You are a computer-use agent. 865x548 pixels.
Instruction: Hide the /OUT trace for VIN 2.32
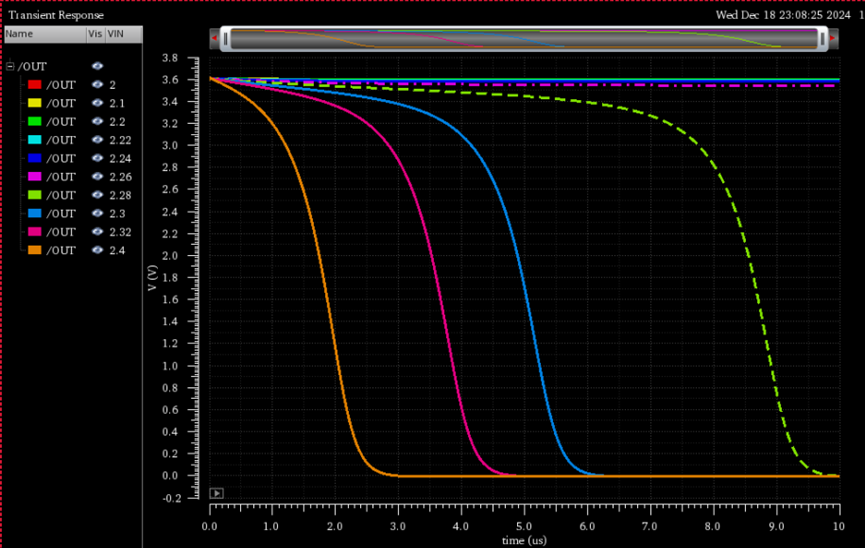point(97,232)
